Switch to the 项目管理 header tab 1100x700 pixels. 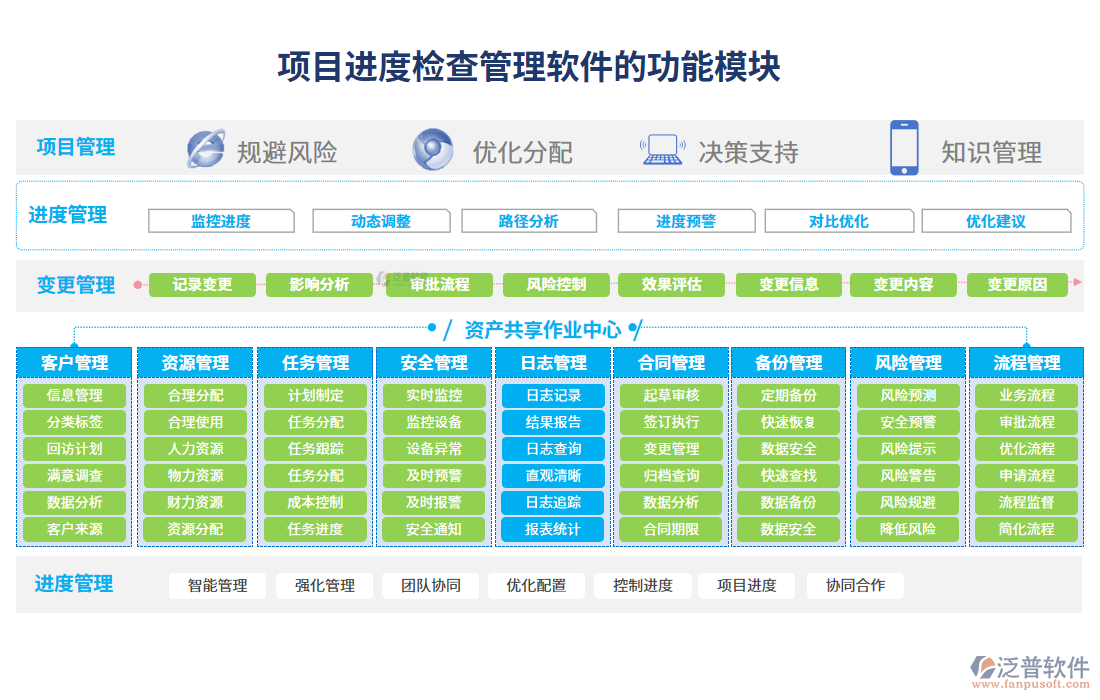[77, 147]
